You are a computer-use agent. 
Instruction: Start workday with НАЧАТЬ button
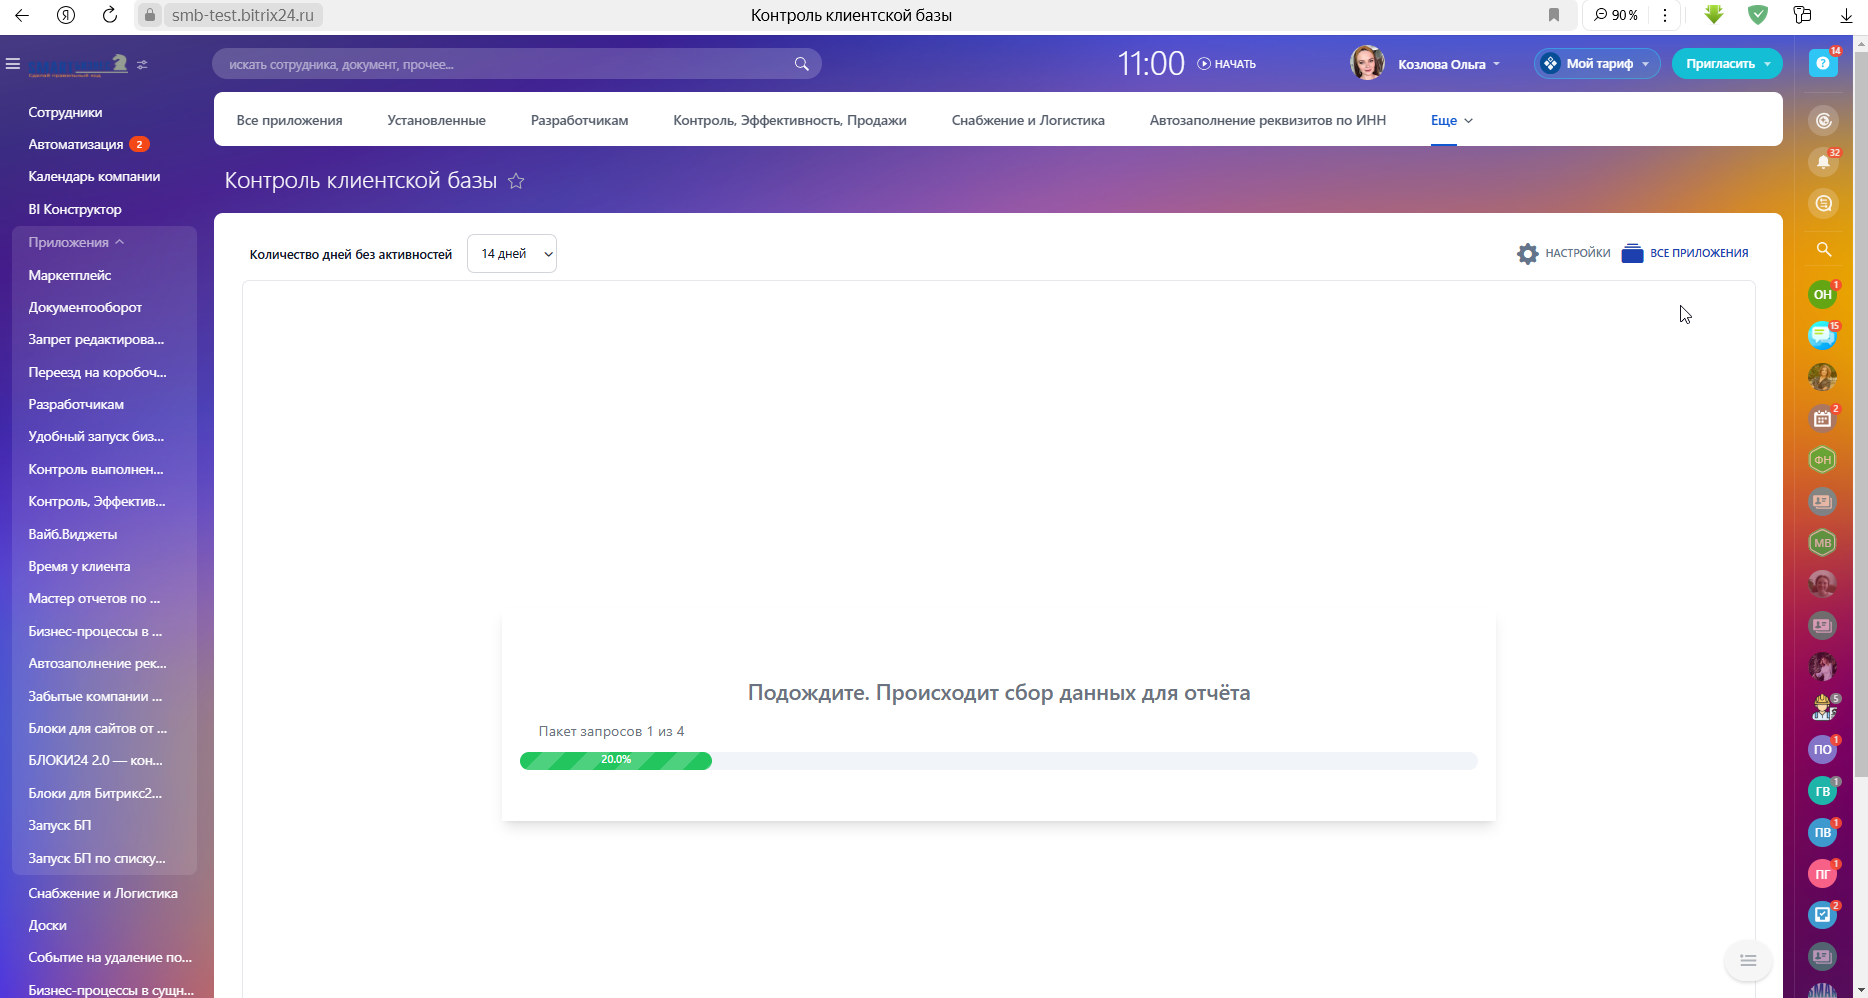1227,64
